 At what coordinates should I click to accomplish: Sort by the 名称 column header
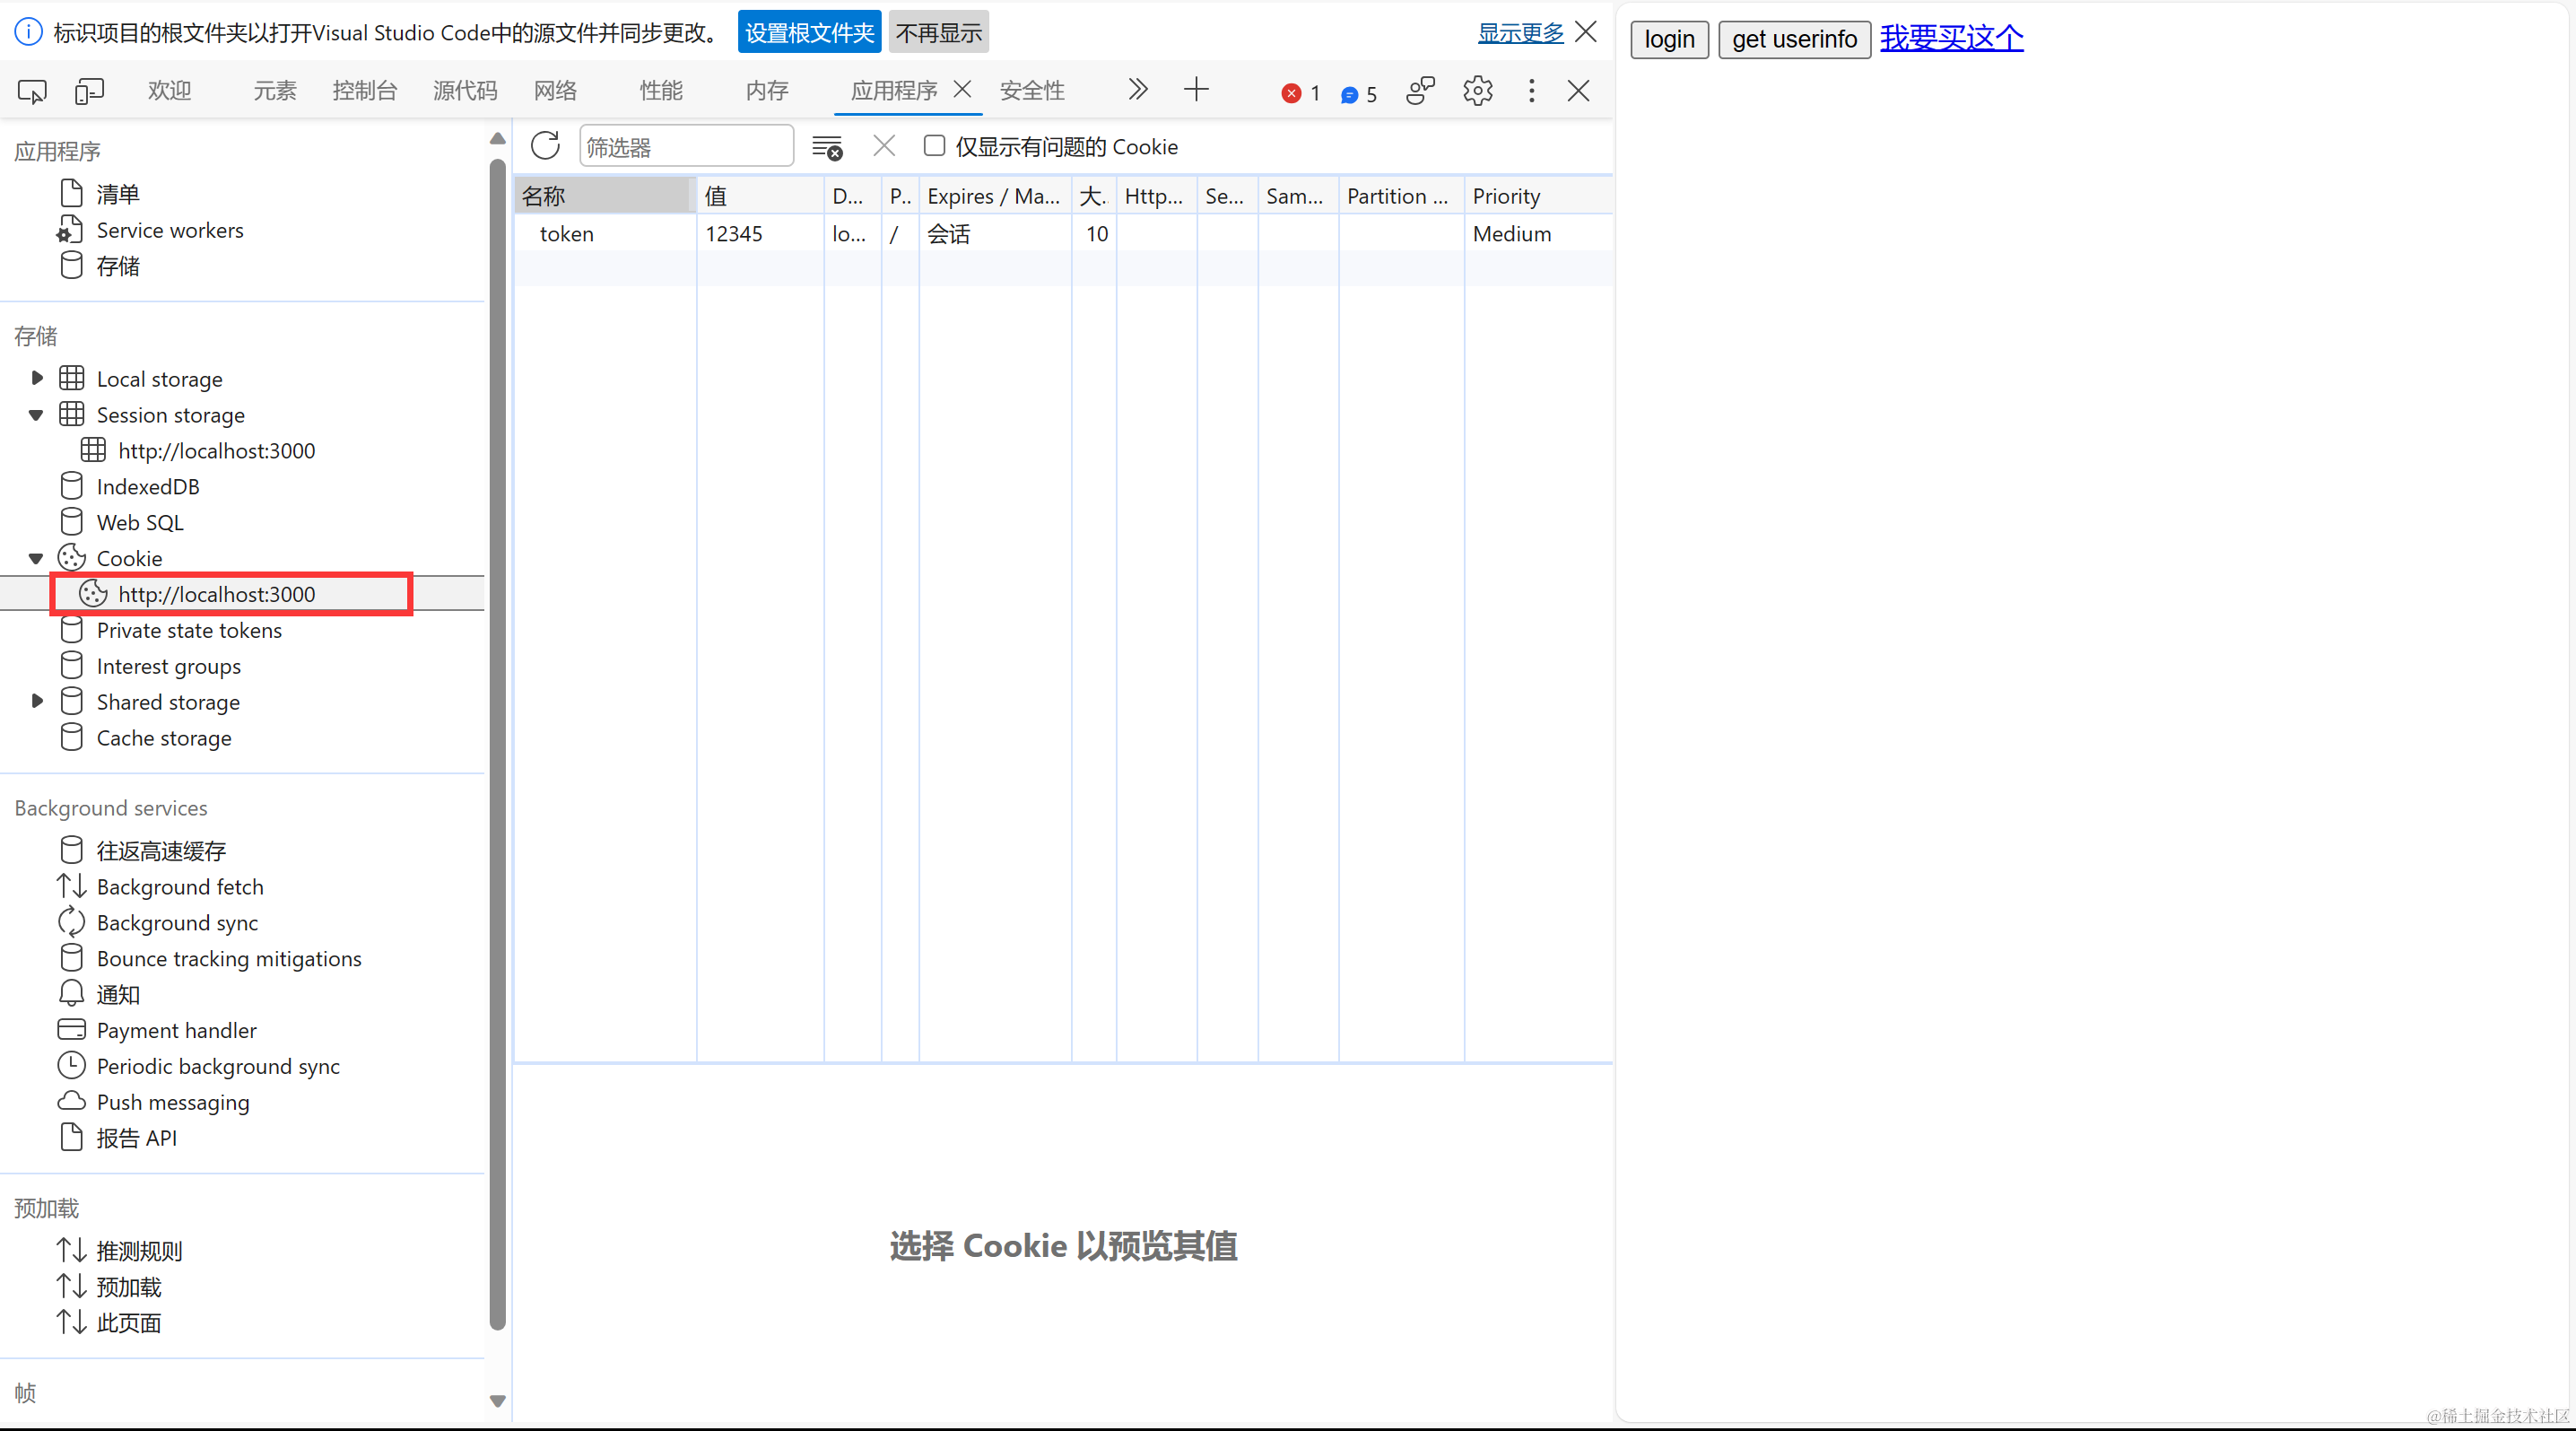605,196
